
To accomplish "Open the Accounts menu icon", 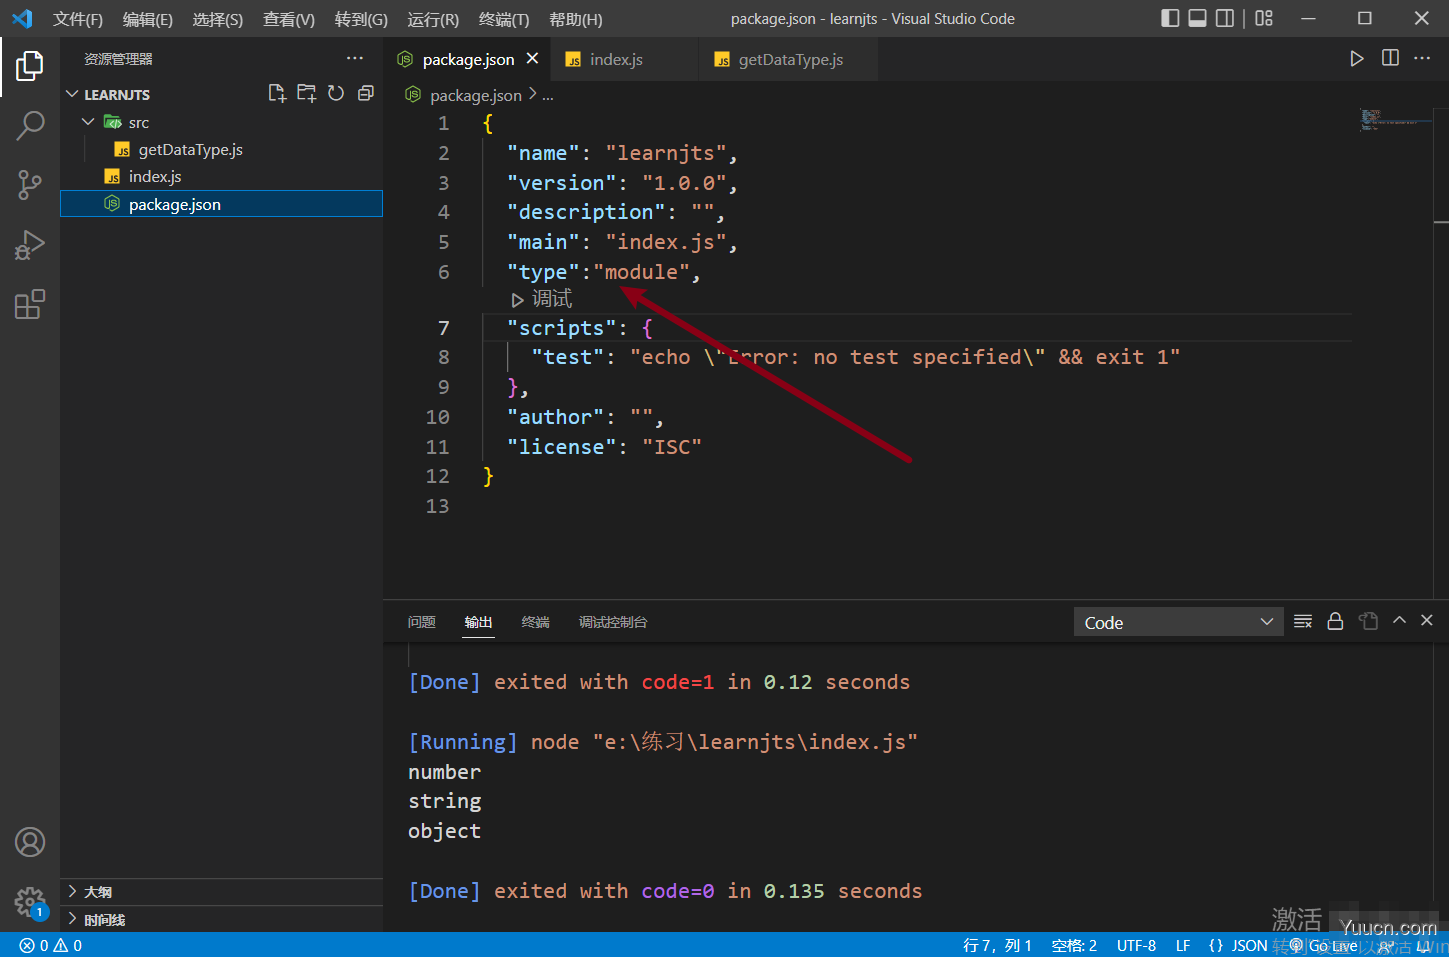I will 30,842.
